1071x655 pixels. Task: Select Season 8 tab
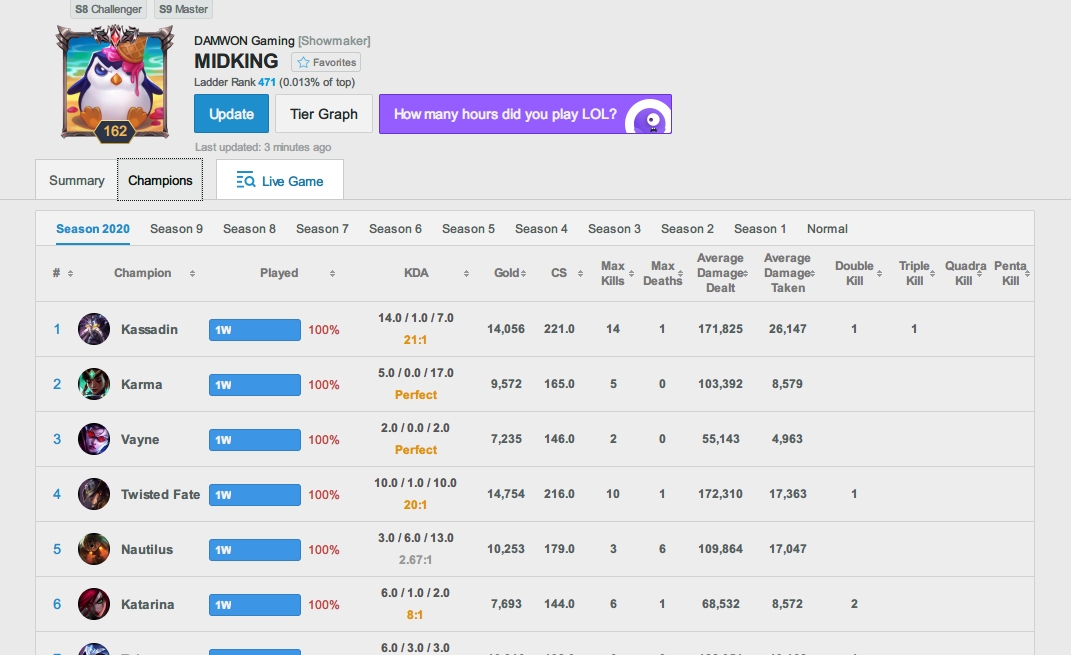[x=249, y=229]
